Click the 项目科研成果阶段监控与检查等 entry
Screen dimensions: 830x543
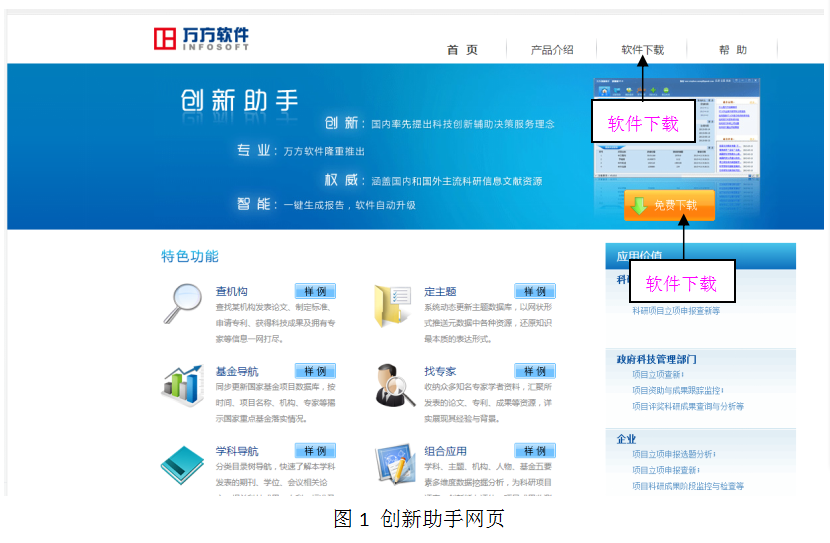tap(688, 486)
